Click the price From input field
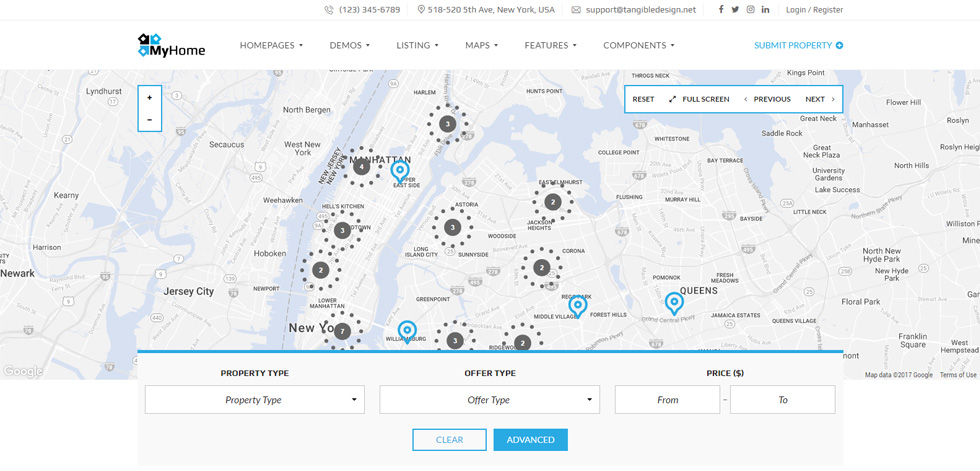Image resolution: width=980 pixels, height=471 pixels. click(667, 400)
